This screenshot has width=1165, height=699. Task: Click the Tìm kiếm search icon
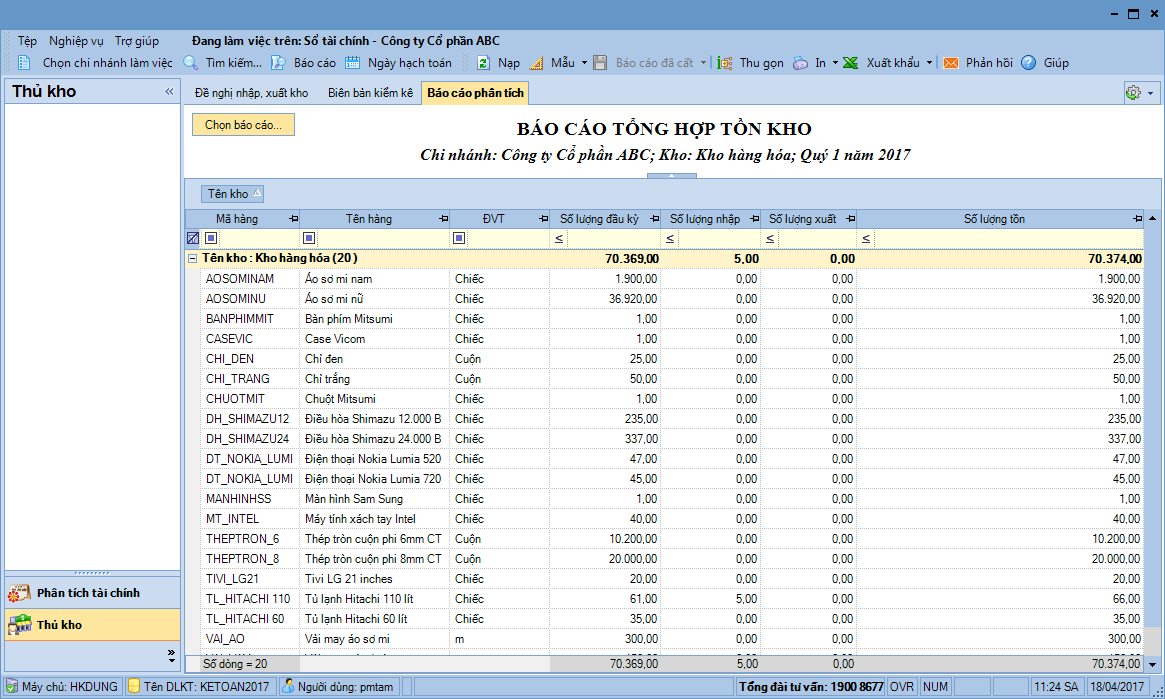[x=191, y=63]
